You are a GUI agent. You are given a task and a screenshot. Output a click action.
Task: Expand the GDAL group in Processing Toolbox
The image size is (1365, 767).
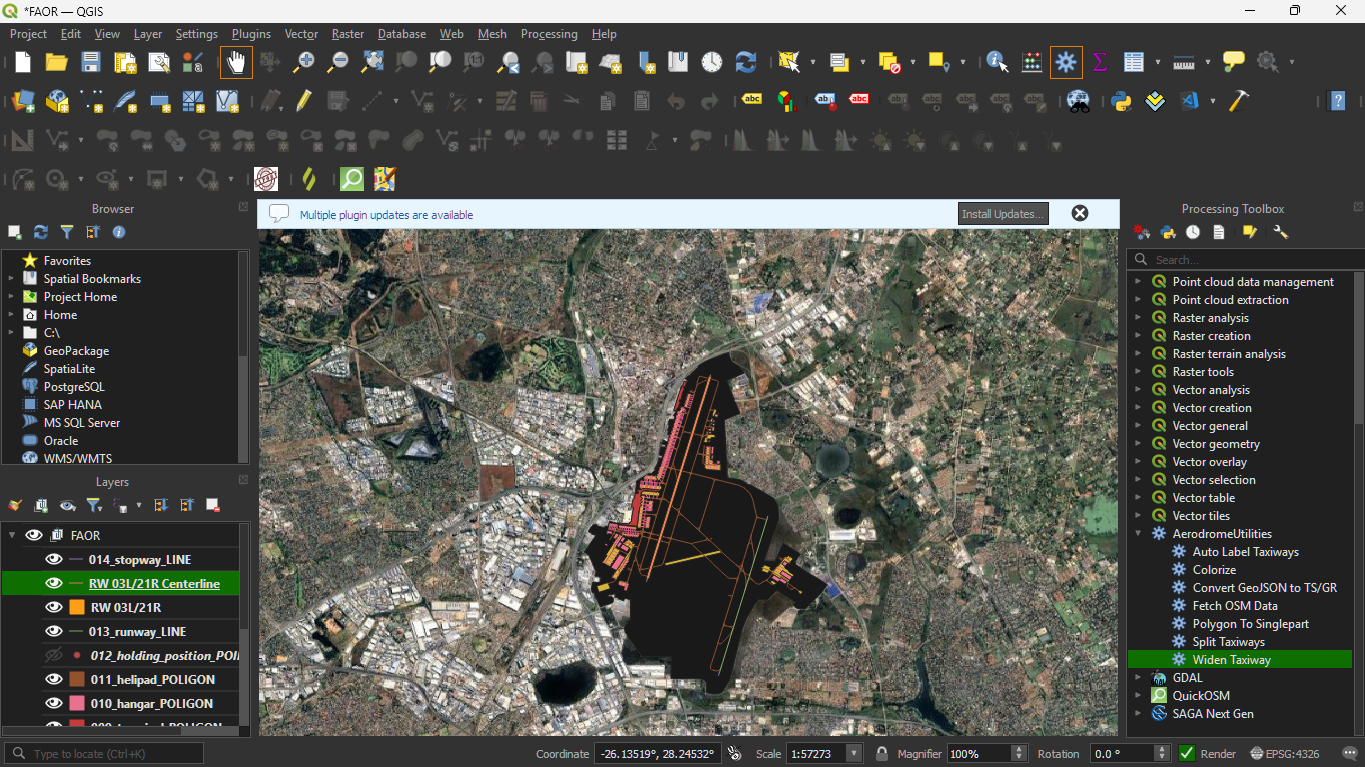pyautogui.click(x=1138, y=678)
